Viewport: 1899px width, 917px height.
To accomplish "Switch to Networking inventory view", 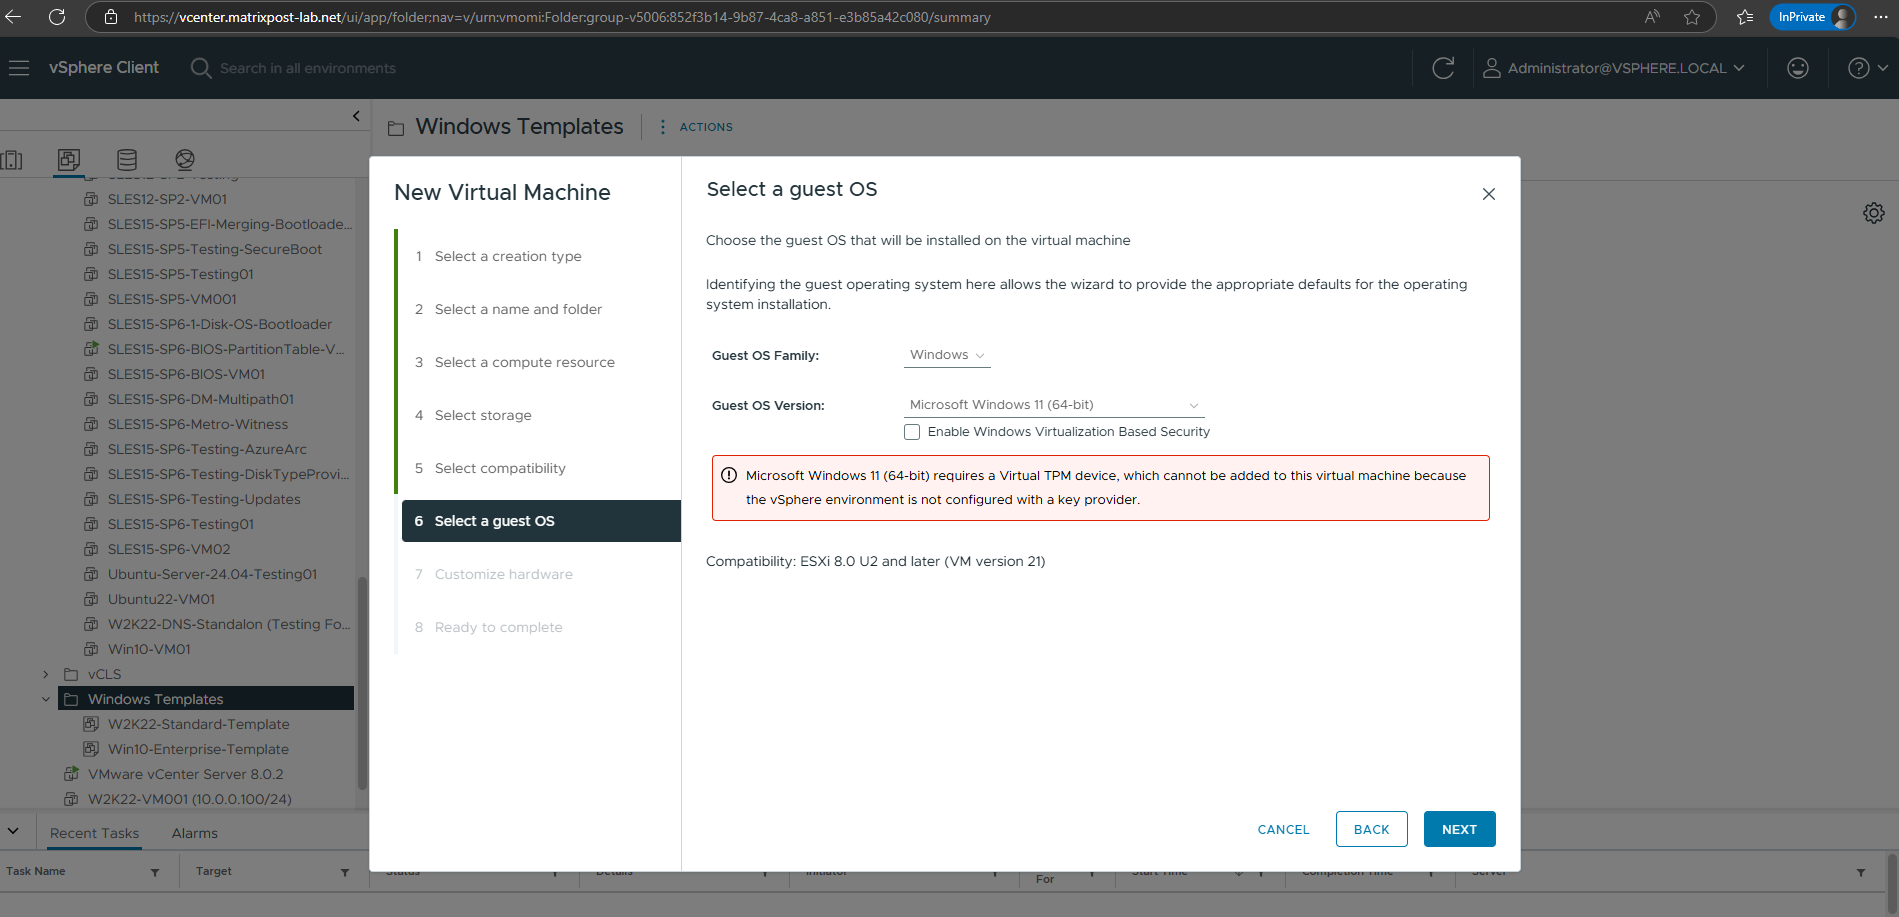I will click(x=185, y=160).
